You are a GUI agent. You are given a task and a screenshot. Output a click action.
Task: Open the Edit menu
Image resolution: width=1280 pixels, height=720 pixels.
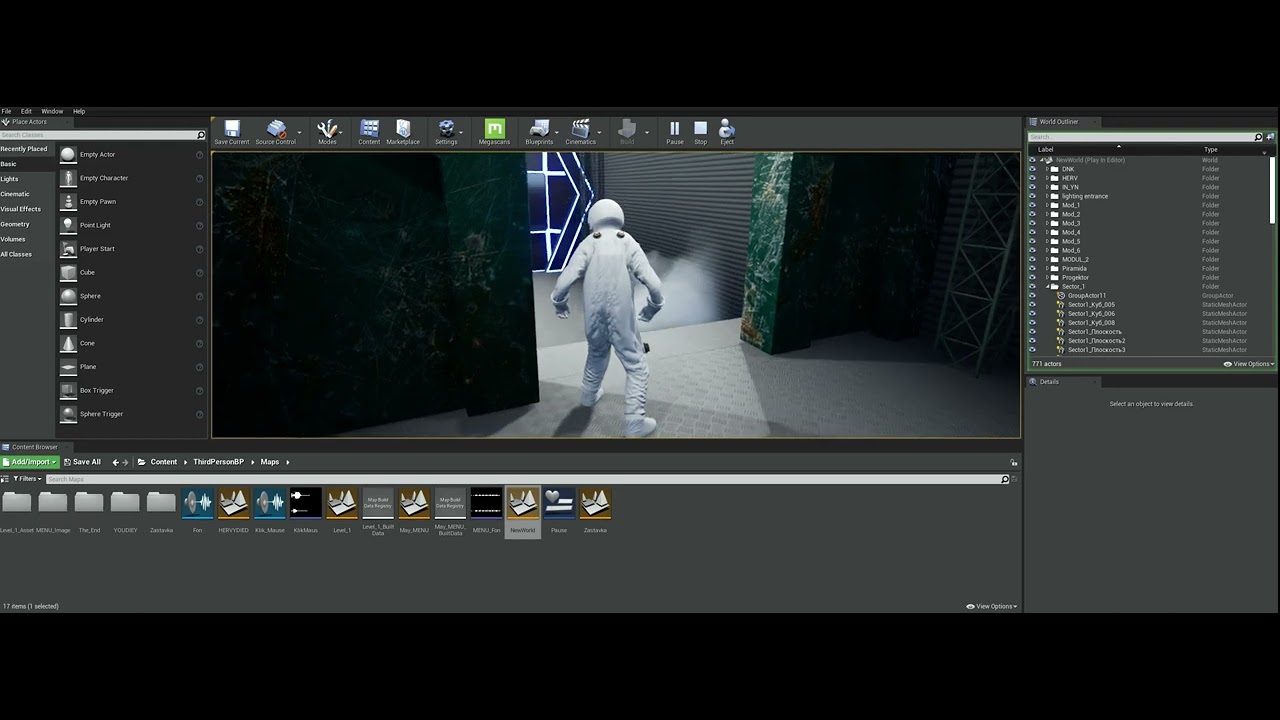click(x=26, y=111)
